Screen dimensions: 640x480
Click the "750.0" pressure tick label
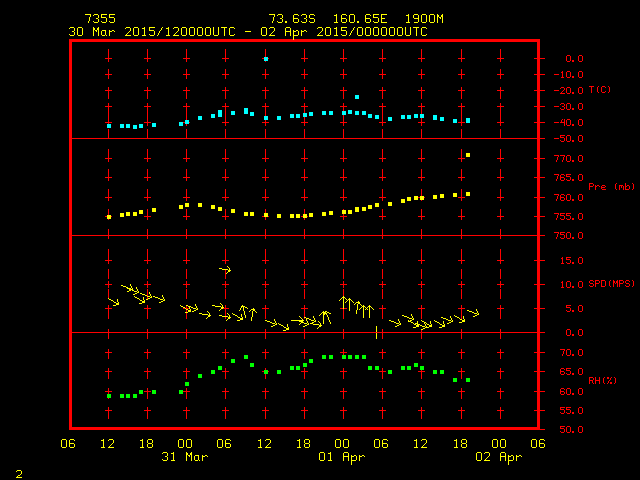coord(569,236)
